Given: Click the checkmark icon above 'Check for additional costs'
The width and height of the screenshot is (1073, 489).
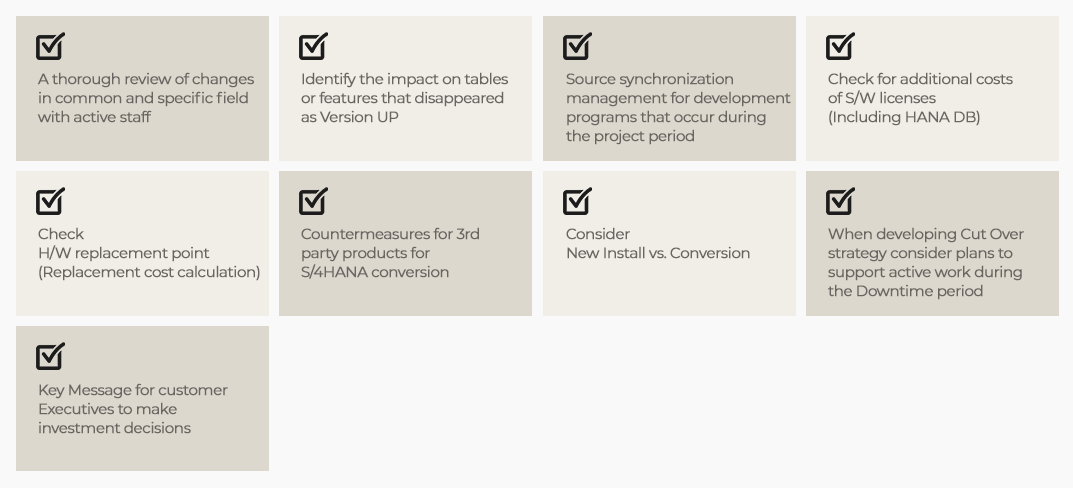Looking at the screenshot, I should [x=840, y=47].
